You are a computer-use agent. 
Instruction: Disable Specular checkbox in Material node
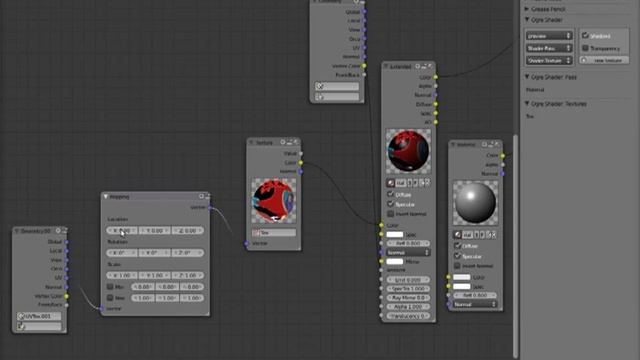(x=458, y=256)
